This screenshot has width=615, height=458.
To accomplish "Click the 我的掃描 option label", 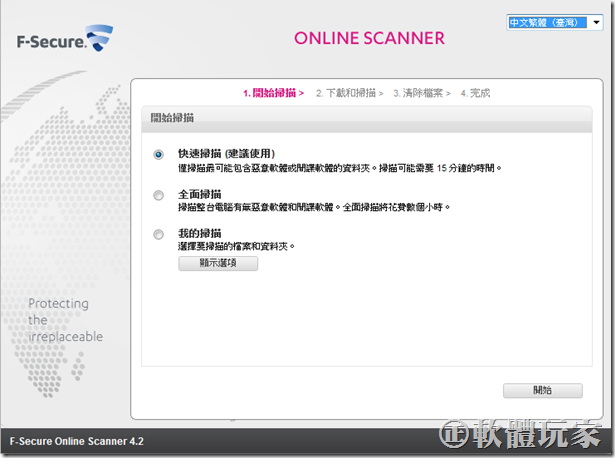I will tap(200, 233).
